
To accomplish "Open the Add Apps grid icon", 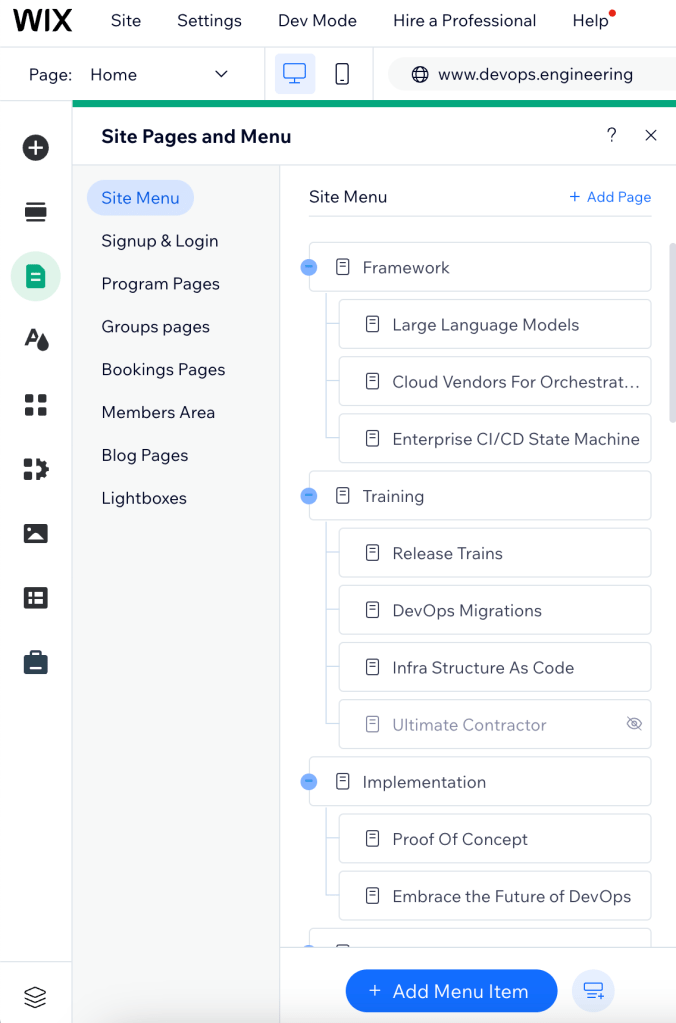I will pos(36,405).
